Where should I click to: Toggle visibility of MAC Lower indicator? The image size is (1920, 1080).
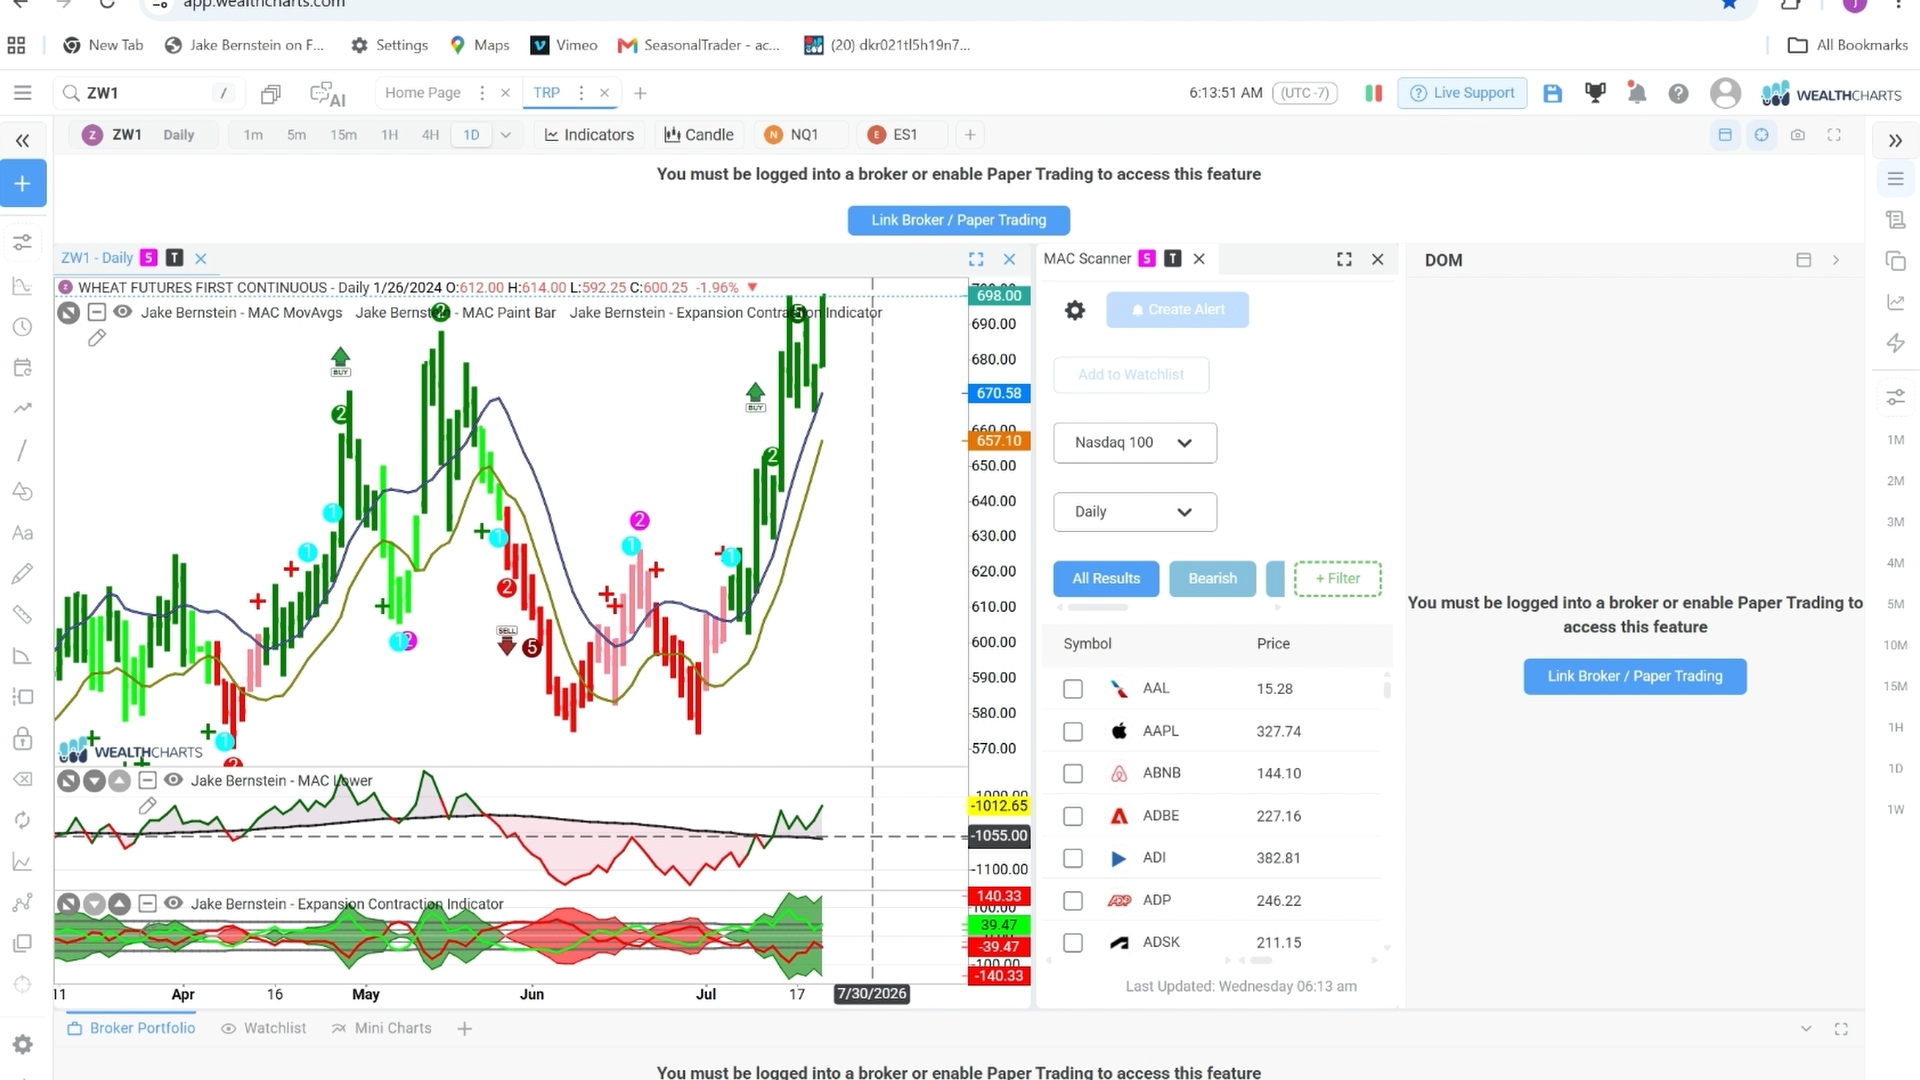(173, 780)
